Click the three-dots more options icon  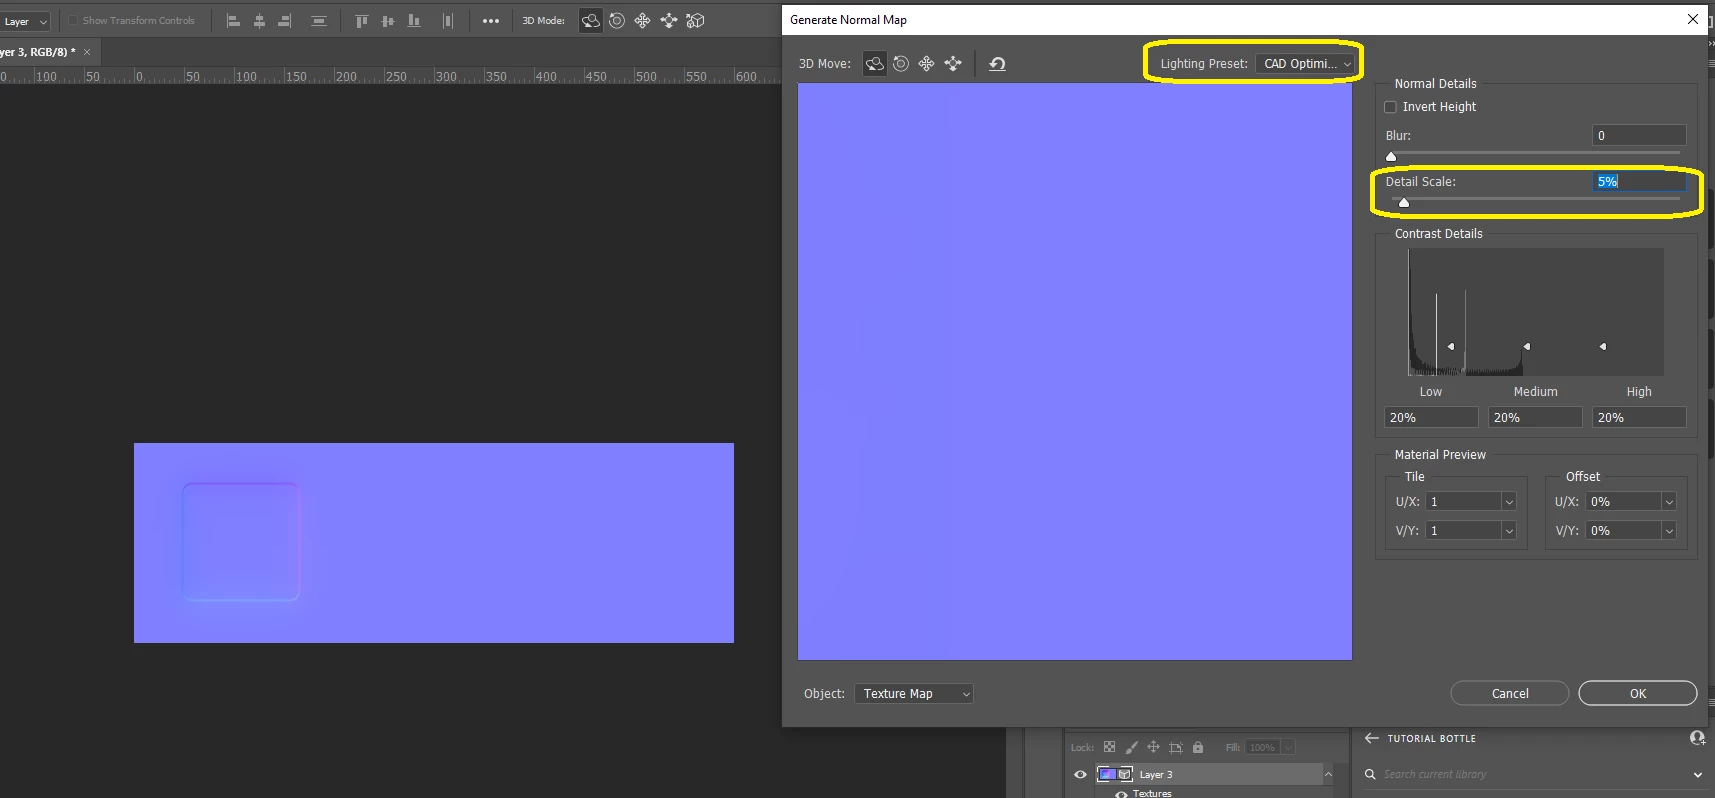pyautogui.click(x=491, y=21)
